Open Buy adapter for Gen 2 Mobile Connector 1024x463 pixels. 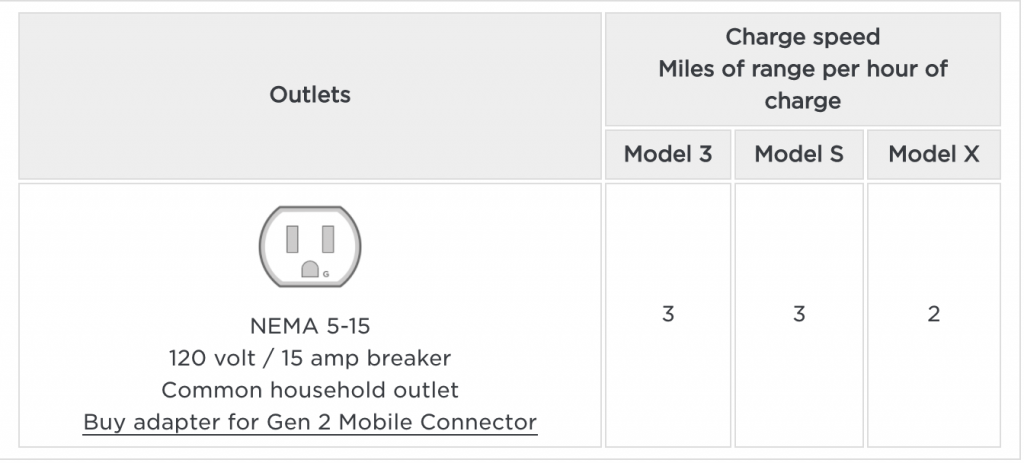coord(310,422)
